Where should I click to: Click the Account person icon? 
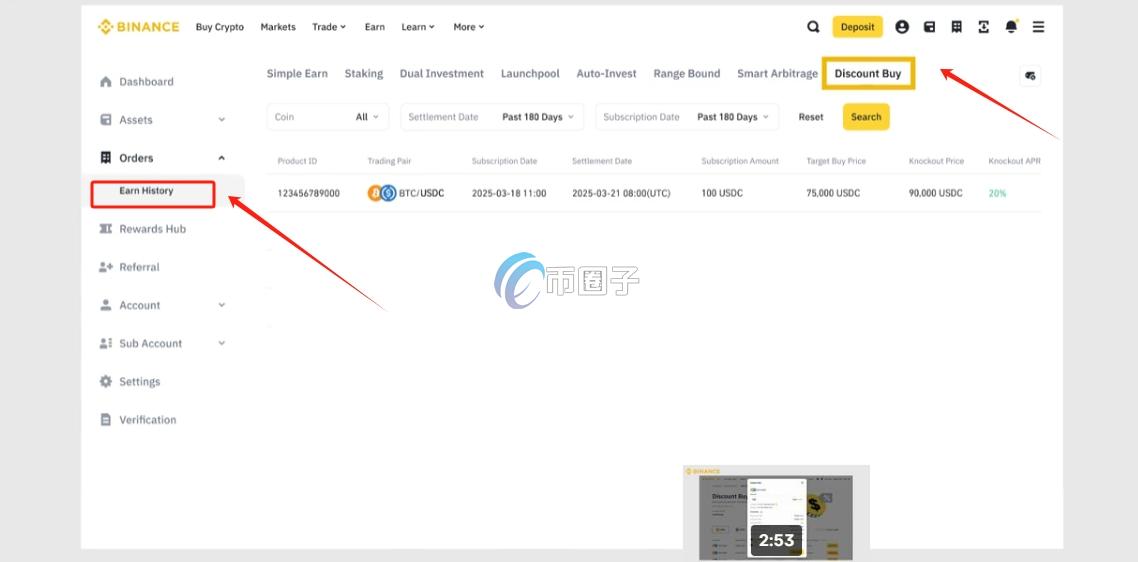coord(106,305)
